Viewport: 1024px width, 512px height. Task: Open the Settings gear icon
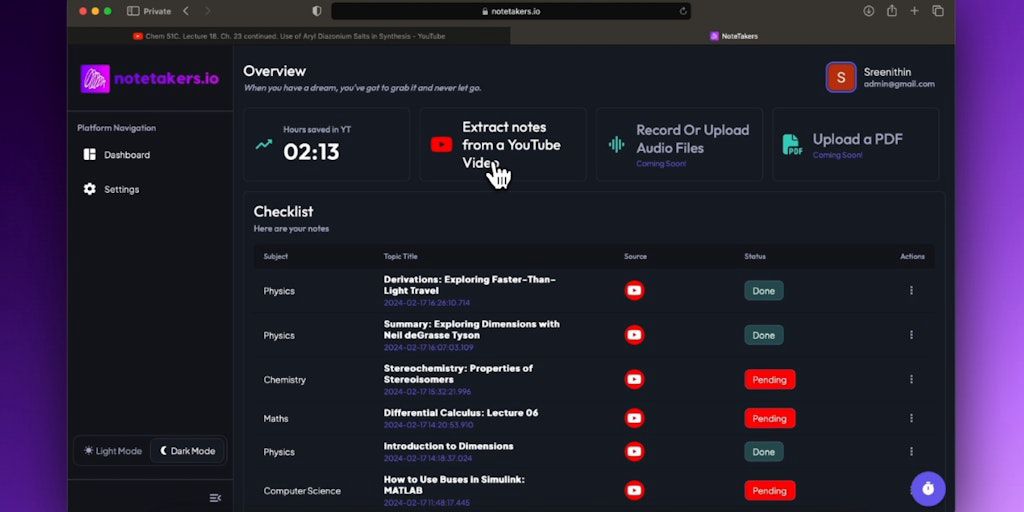tap(89, 189)
